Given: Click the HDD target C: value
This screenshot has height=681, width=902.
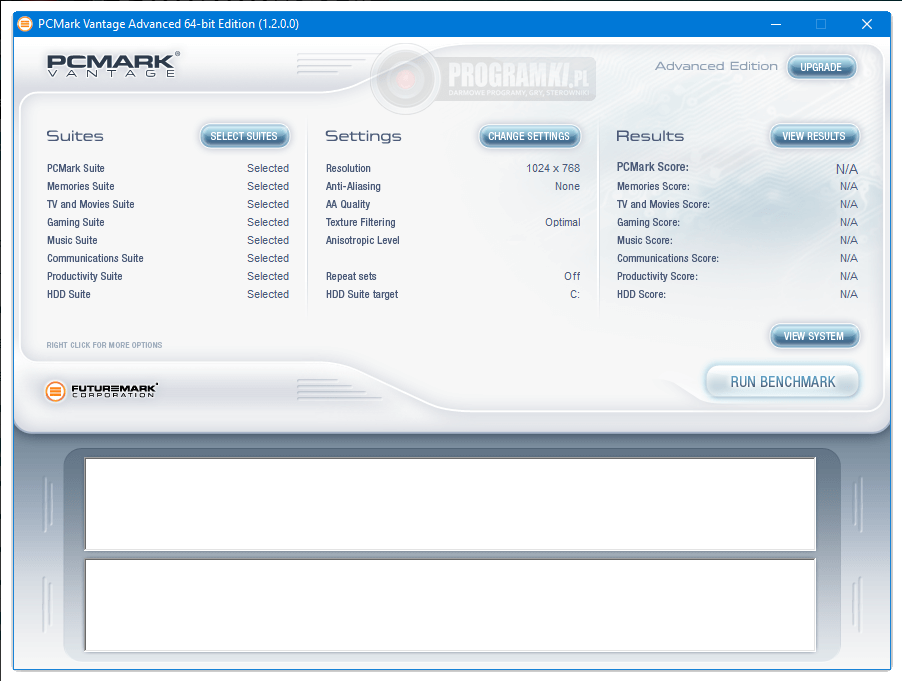Looking at the screenshot, I should pos(575,294).
